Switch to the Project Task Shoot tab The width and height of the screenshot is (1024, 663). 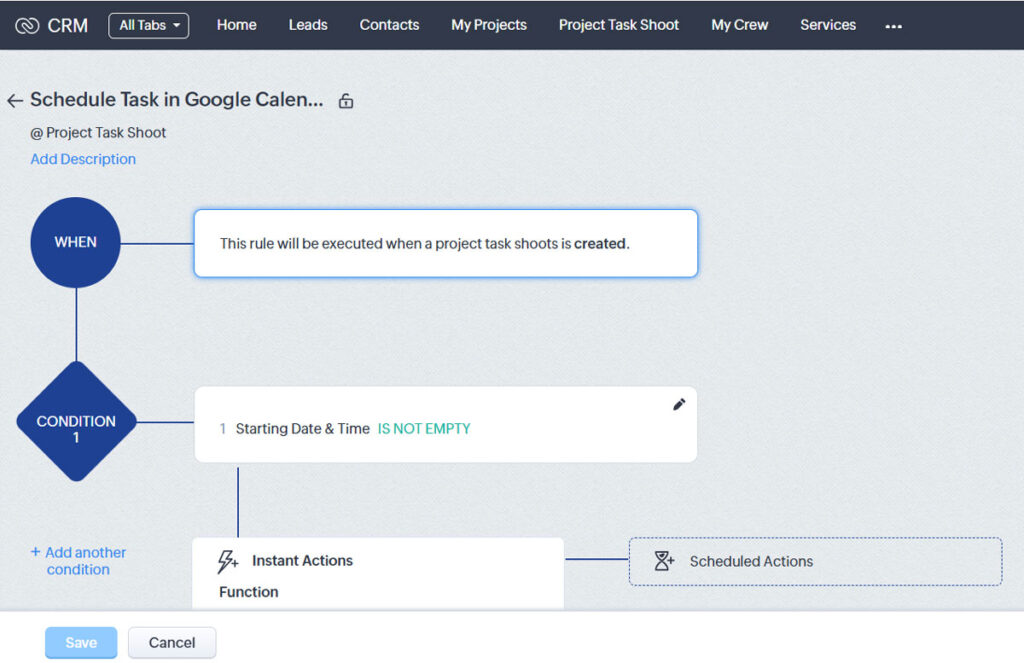(618, 25)
